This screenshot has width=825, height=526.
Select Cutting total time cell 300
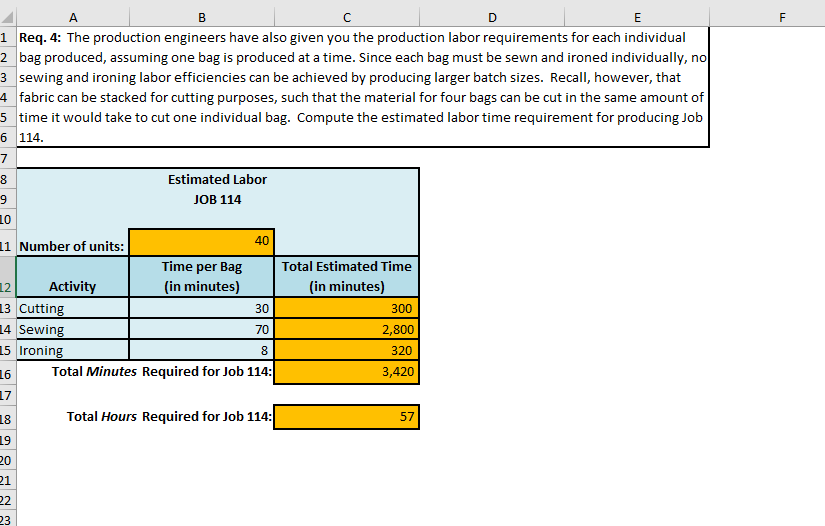click(x=347, y=308)
